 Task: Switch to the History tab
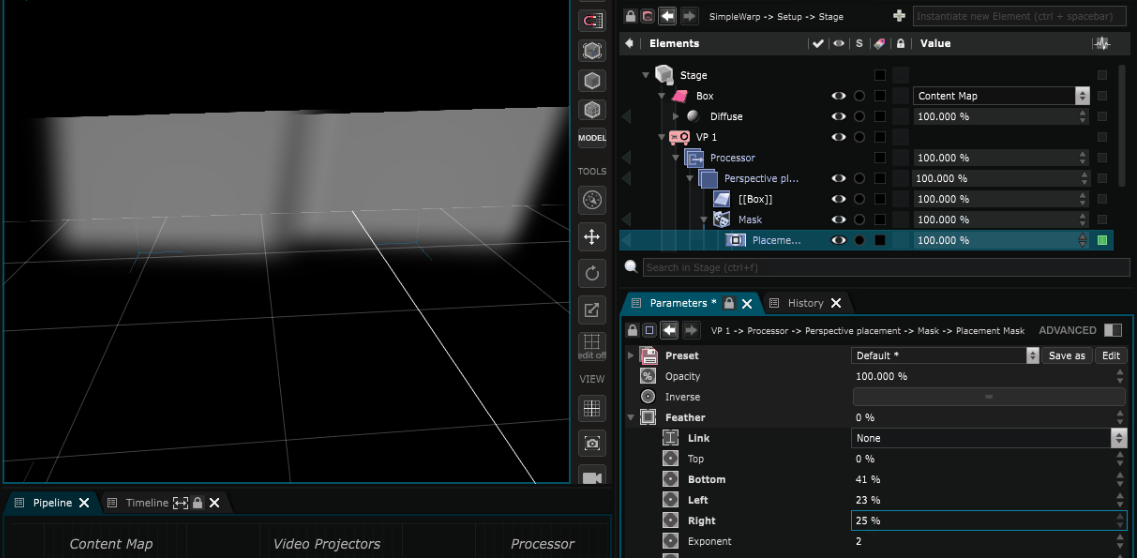805,303
